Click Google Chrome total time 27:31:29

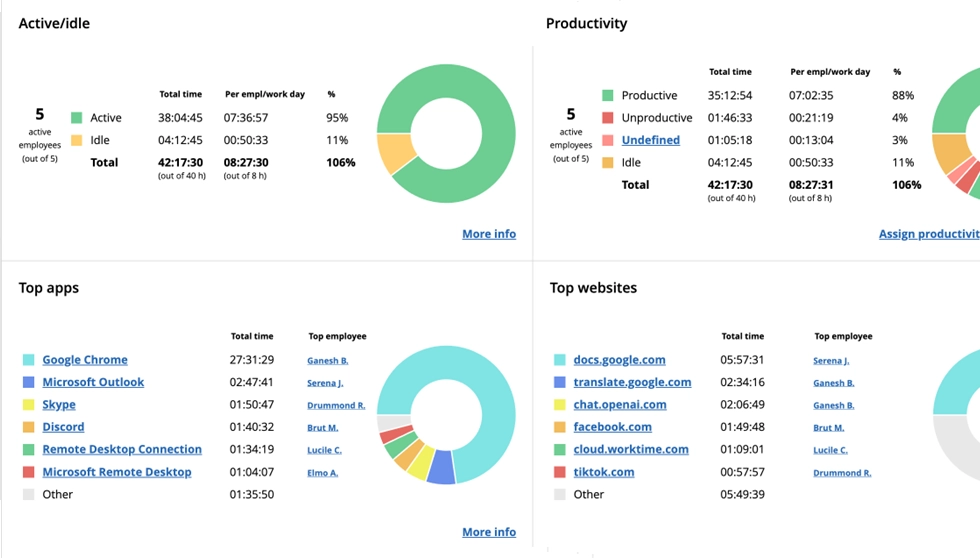click(251, 360)
